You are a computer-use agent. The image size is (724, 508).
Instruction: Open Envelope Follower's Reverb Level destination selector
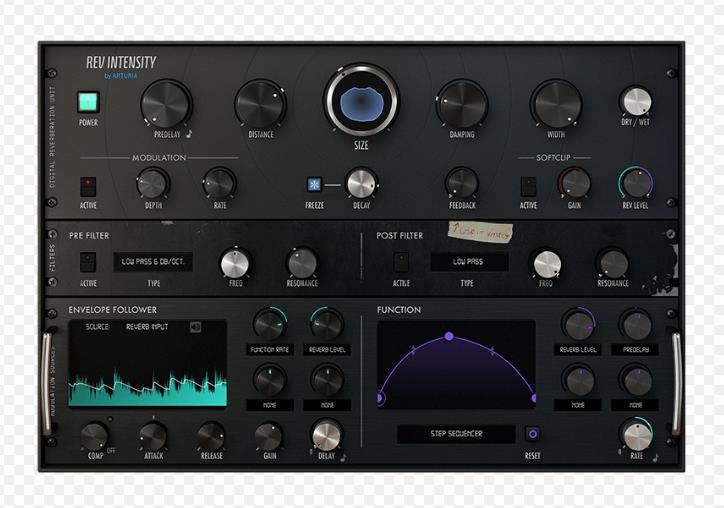(x=327, y=350)
